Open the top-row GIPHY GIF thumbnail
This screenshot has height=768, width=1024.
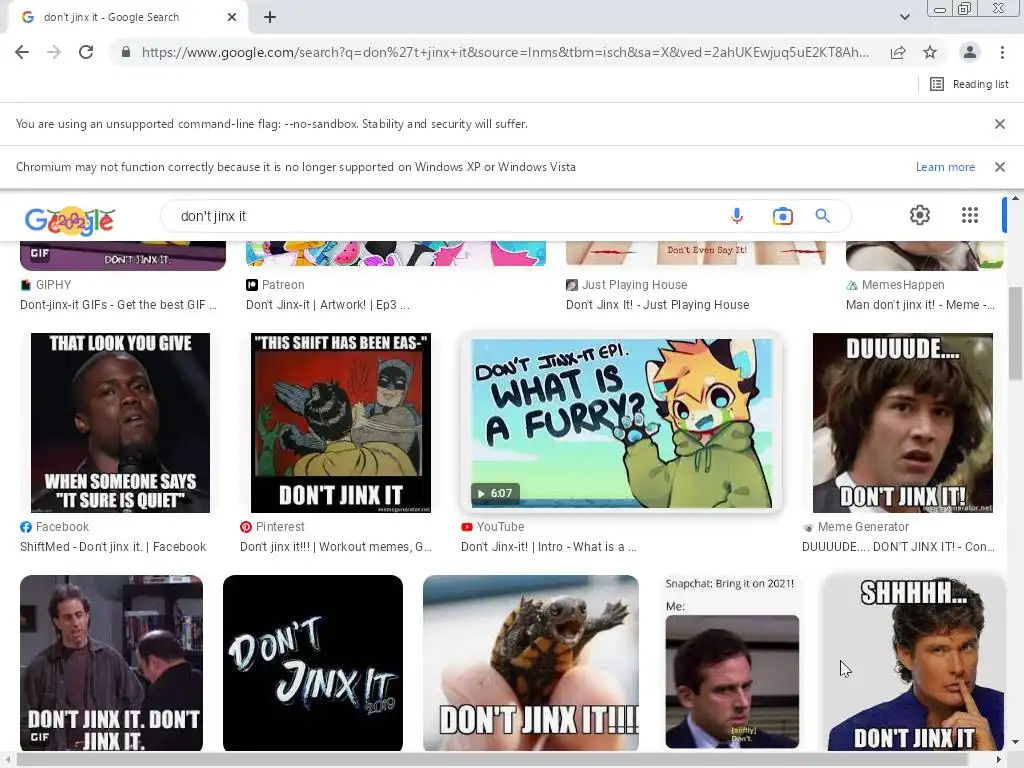[123, 256]
